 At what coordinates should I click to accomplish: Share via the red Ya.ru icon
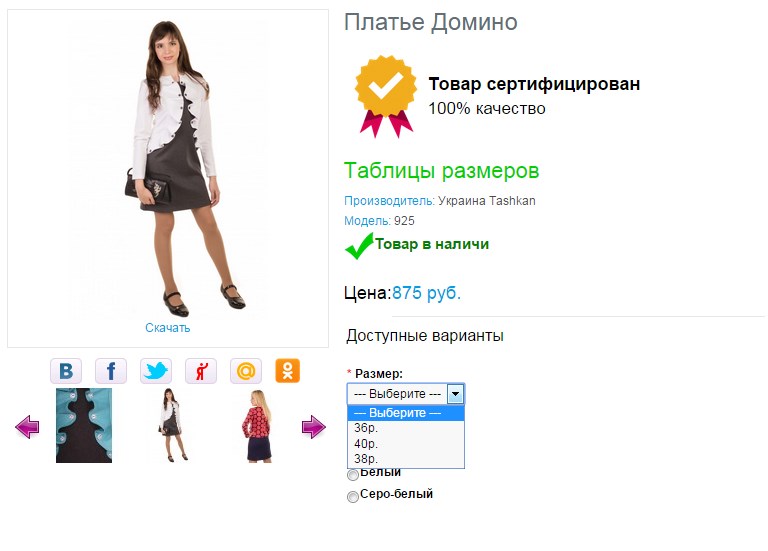[x=201, y=371]
